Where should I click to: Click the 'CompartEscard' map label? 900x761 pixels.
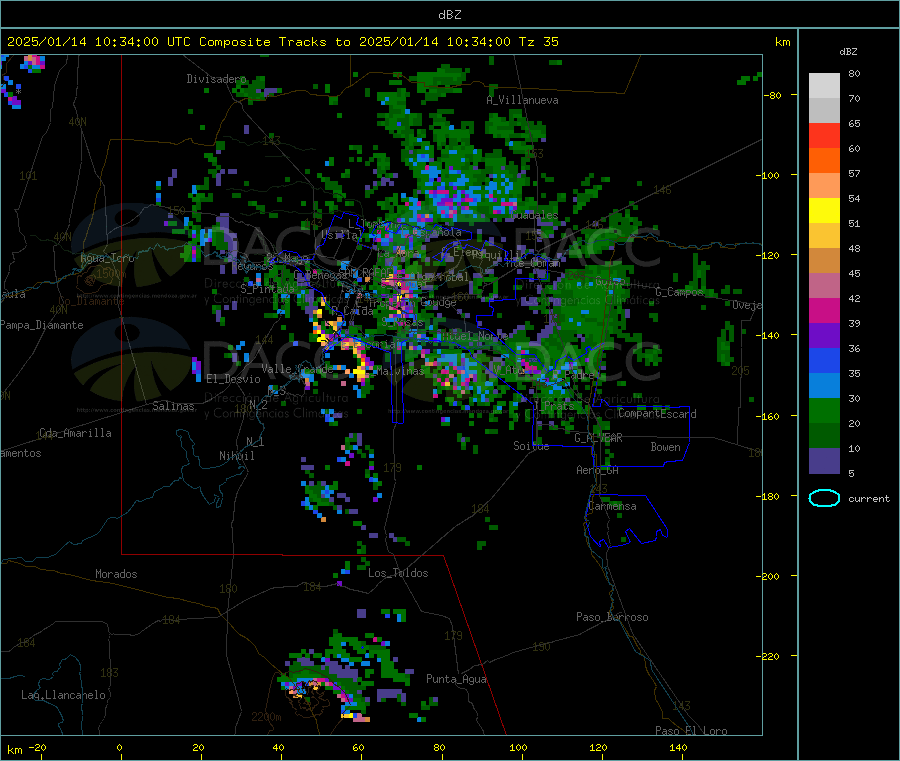tap(657, 414)
